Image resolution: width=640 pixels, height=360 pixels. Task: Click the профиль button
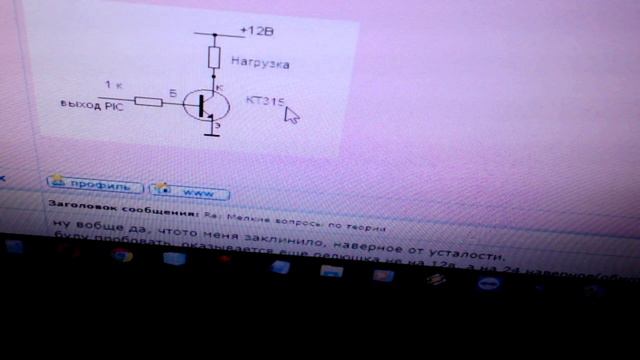(x=95, y=185)
